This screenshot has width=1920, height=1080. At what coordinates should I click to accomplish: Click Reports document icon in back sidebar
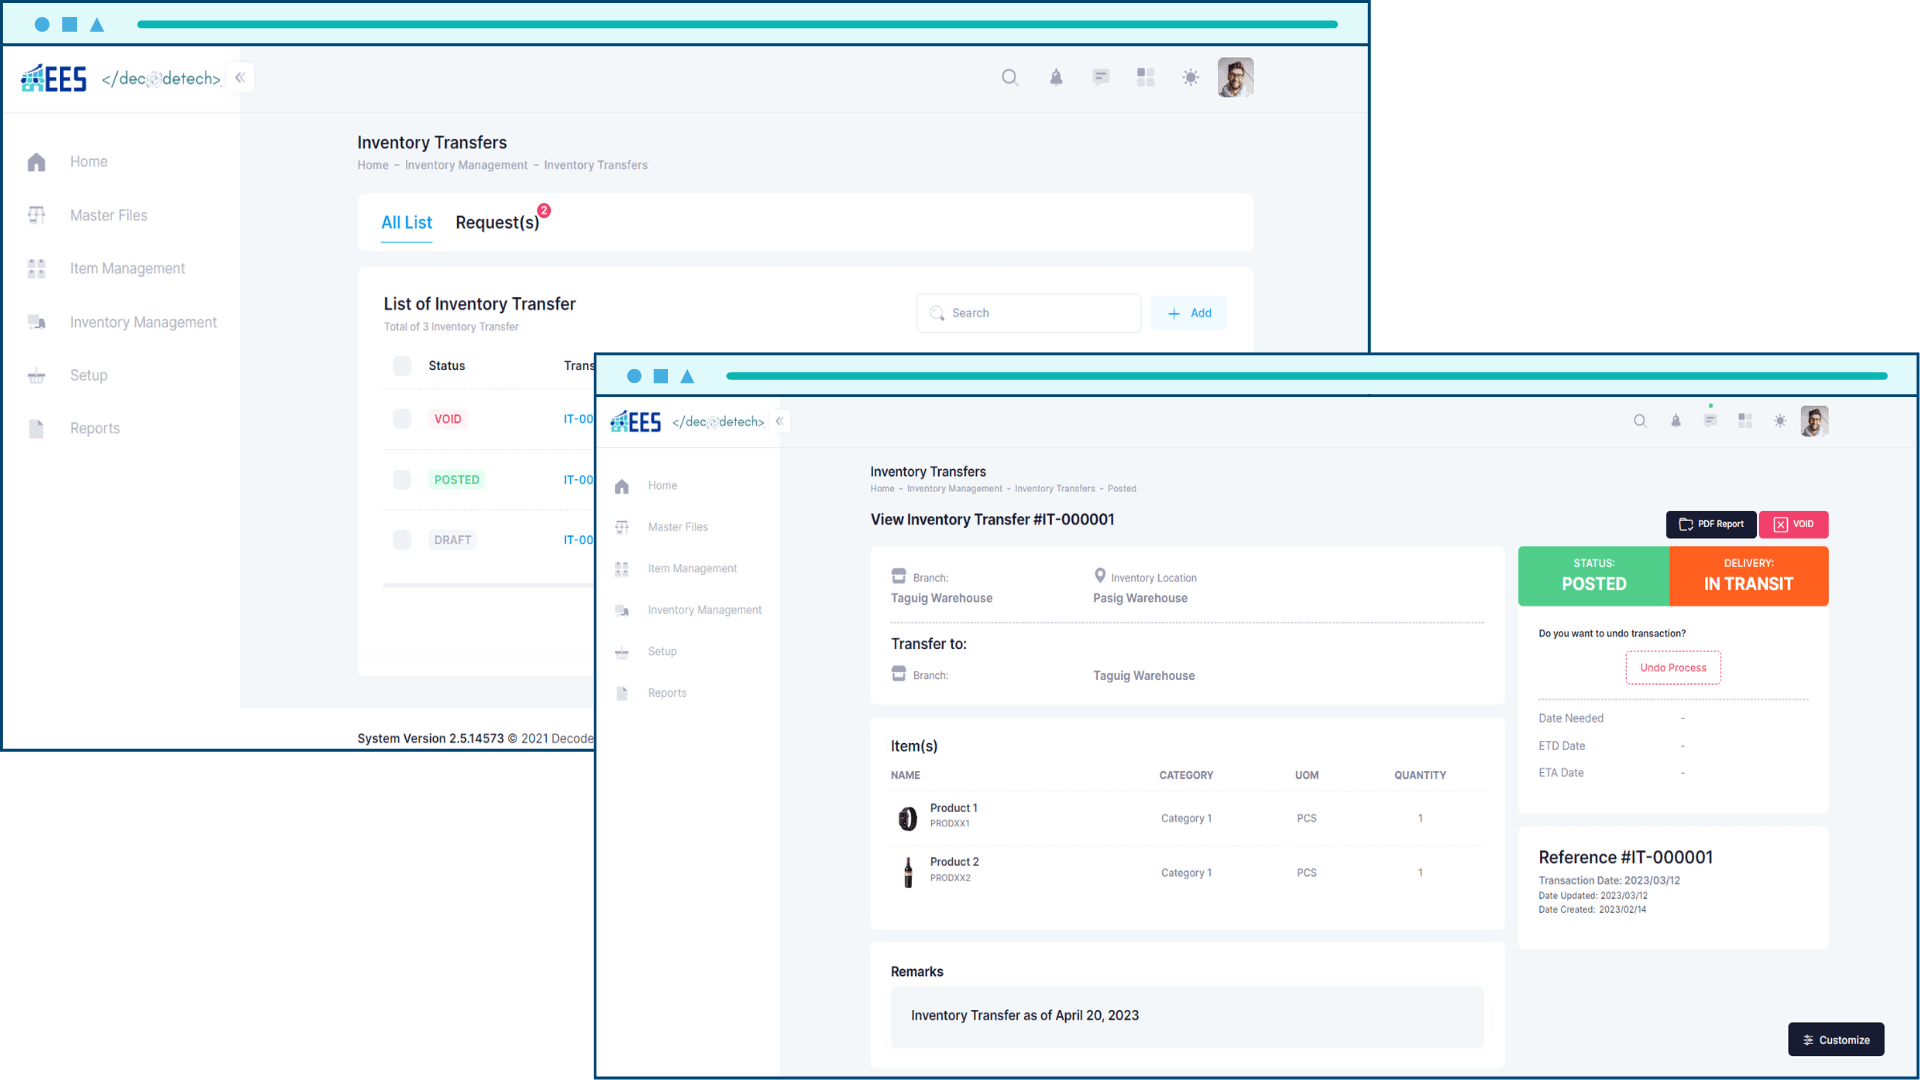click(x=37, y=429)
